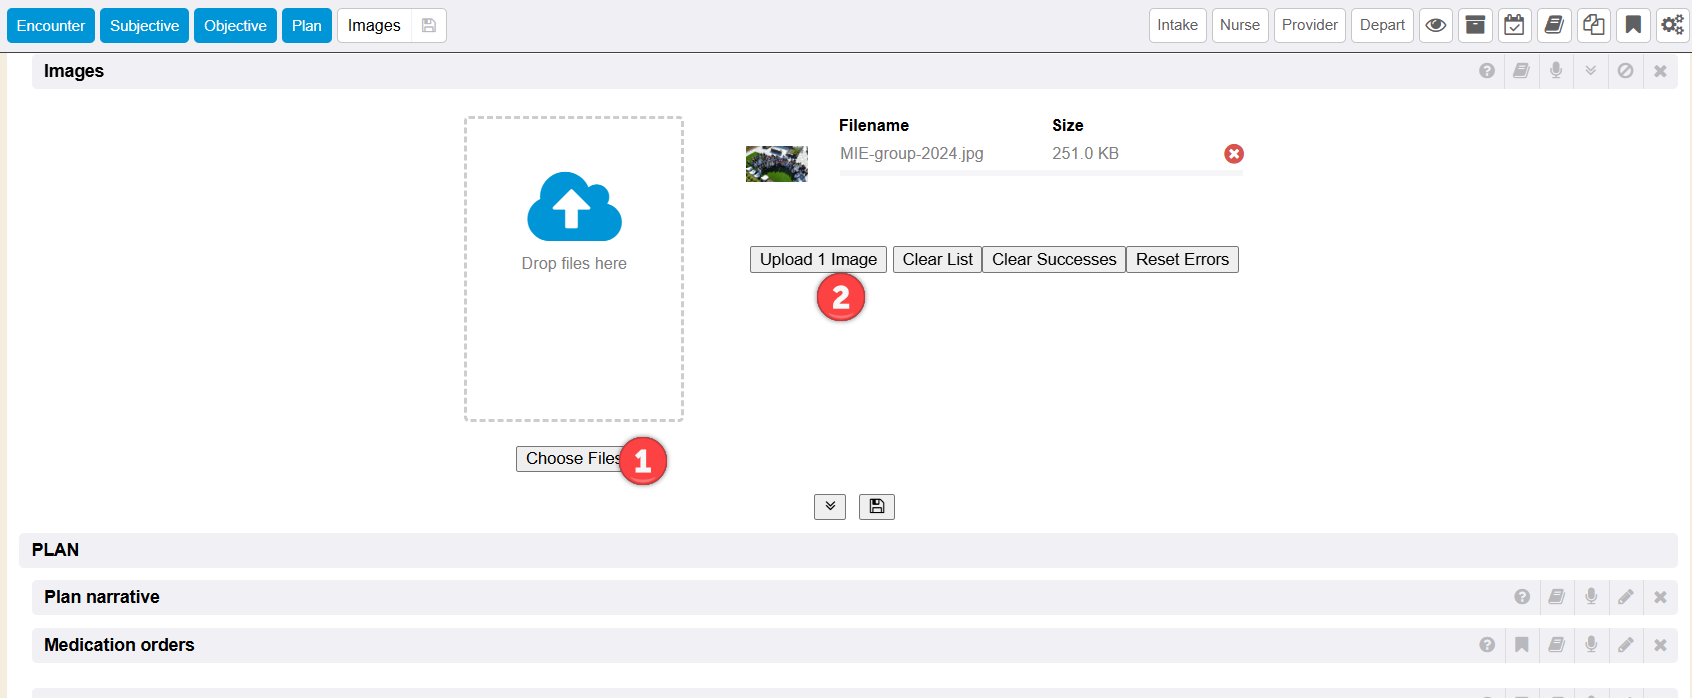Image resolution: width=1692 pixels, height=698 pixels.
Task: Click microphone icon in Images header
Action: point(1556,71)
